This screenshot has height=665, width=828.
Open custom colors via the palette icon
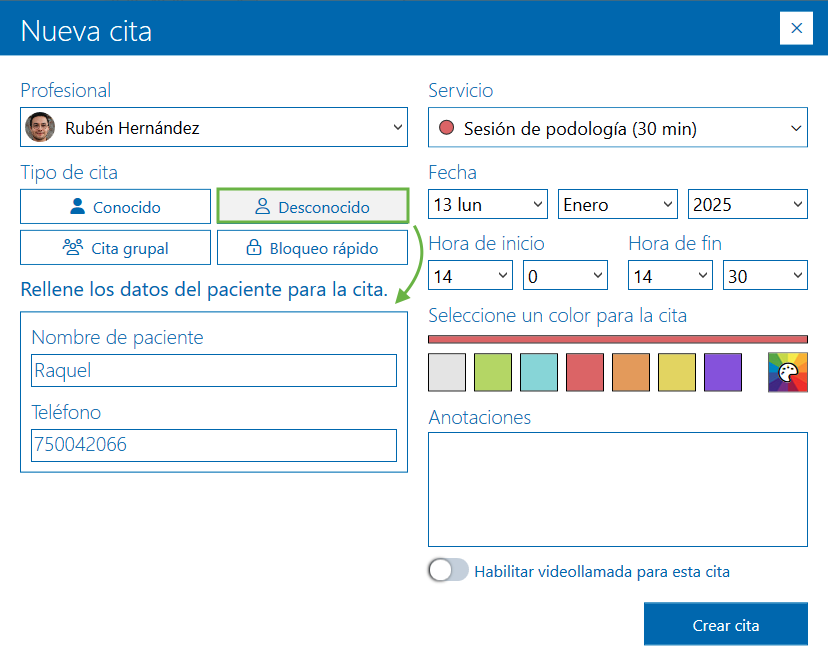pos(788,371)
